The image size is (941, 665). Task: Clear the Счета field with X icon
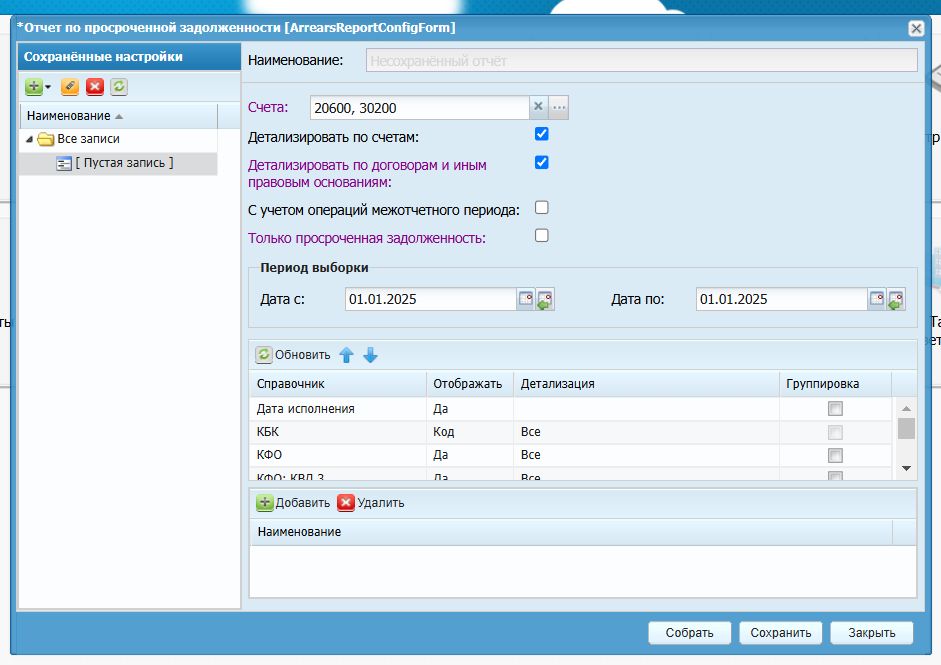pyautogui.click(x=538, y=107)
